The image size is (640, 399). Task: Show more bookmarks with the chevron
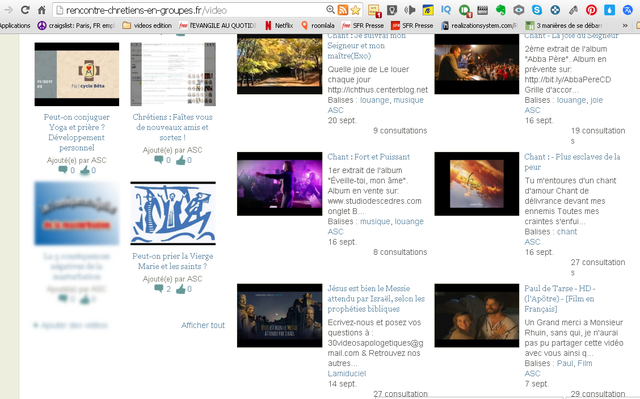pos(625,25)
